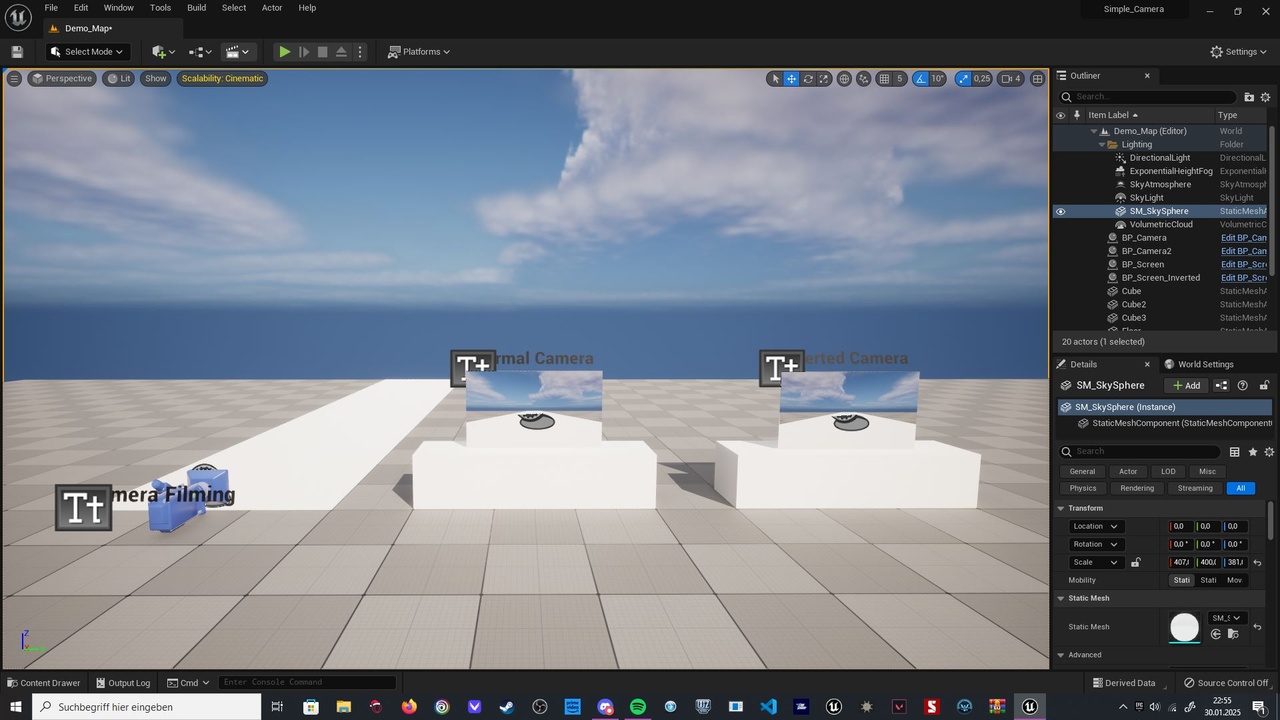Viewport: 1280px width, 720px height.
Task: Collapse the Transform section
Action: click(1061, 509)
